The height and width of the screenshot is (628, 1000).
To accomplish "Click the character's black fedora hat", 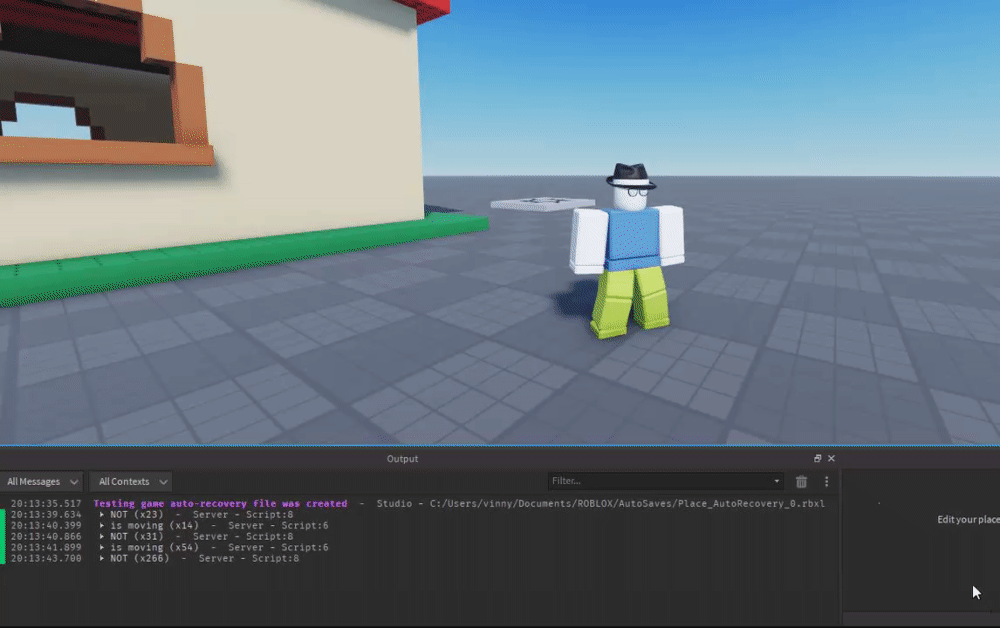I will (x=630, y=175).
